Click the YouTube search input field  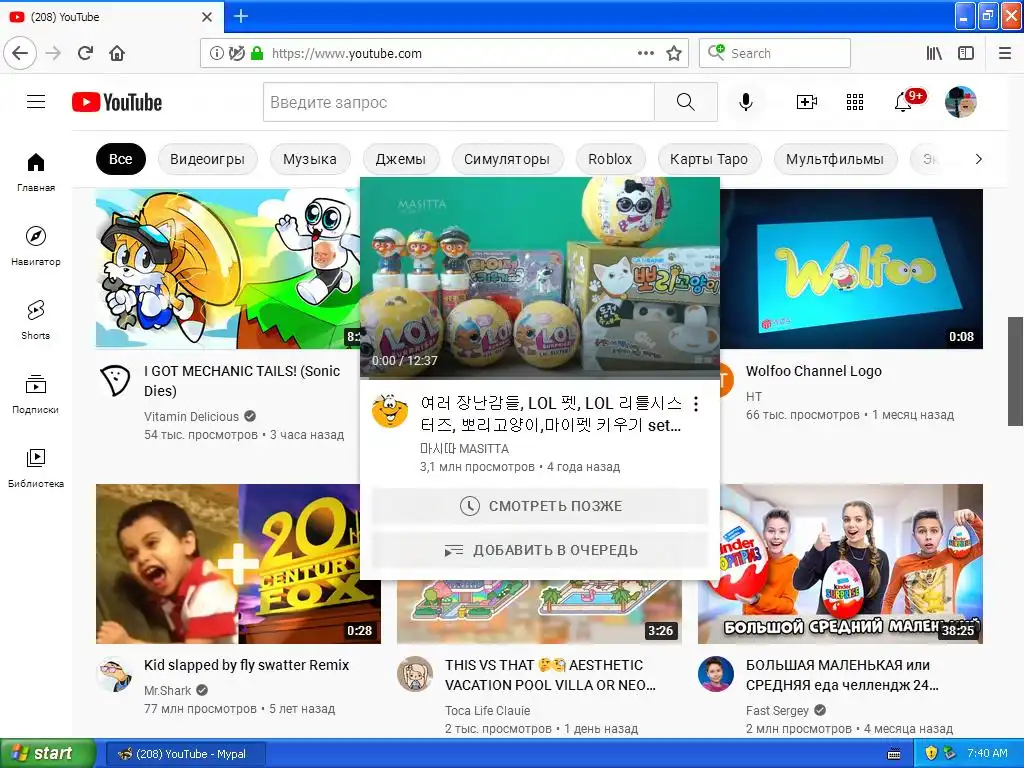[x=458, y=102]
